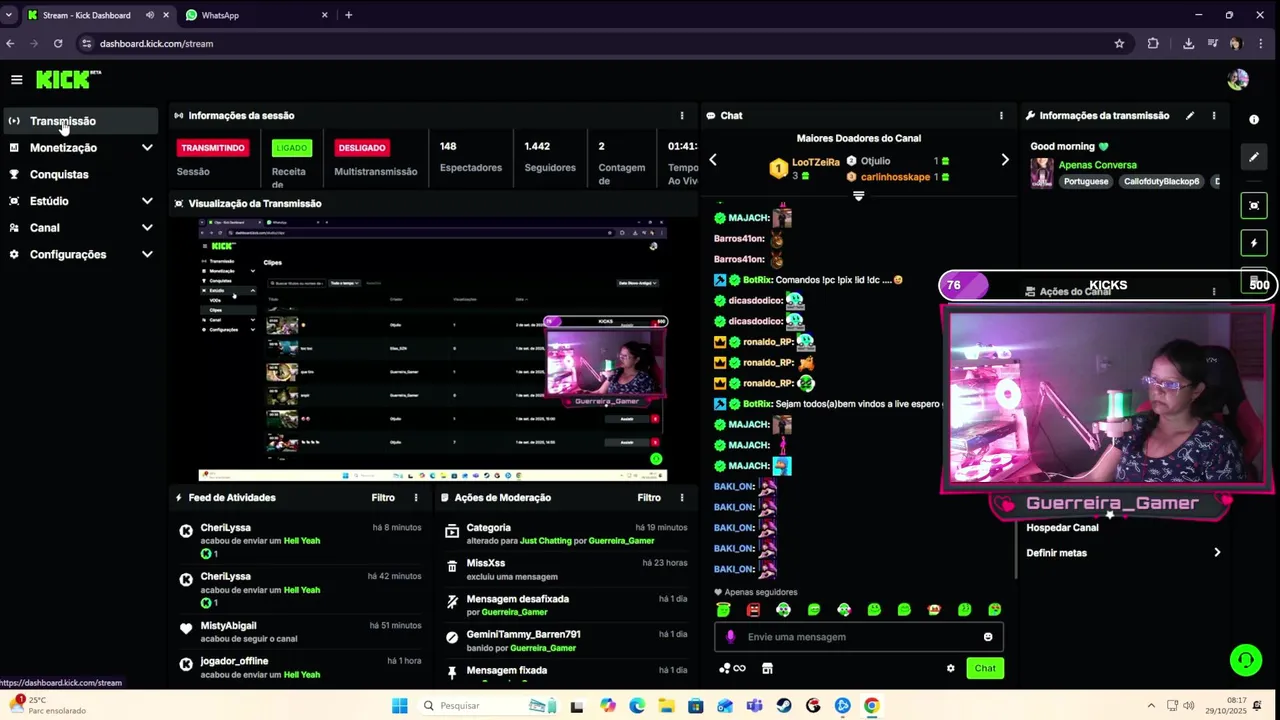Click the purple microphone icon in chat input

click(x=730, y=637)
